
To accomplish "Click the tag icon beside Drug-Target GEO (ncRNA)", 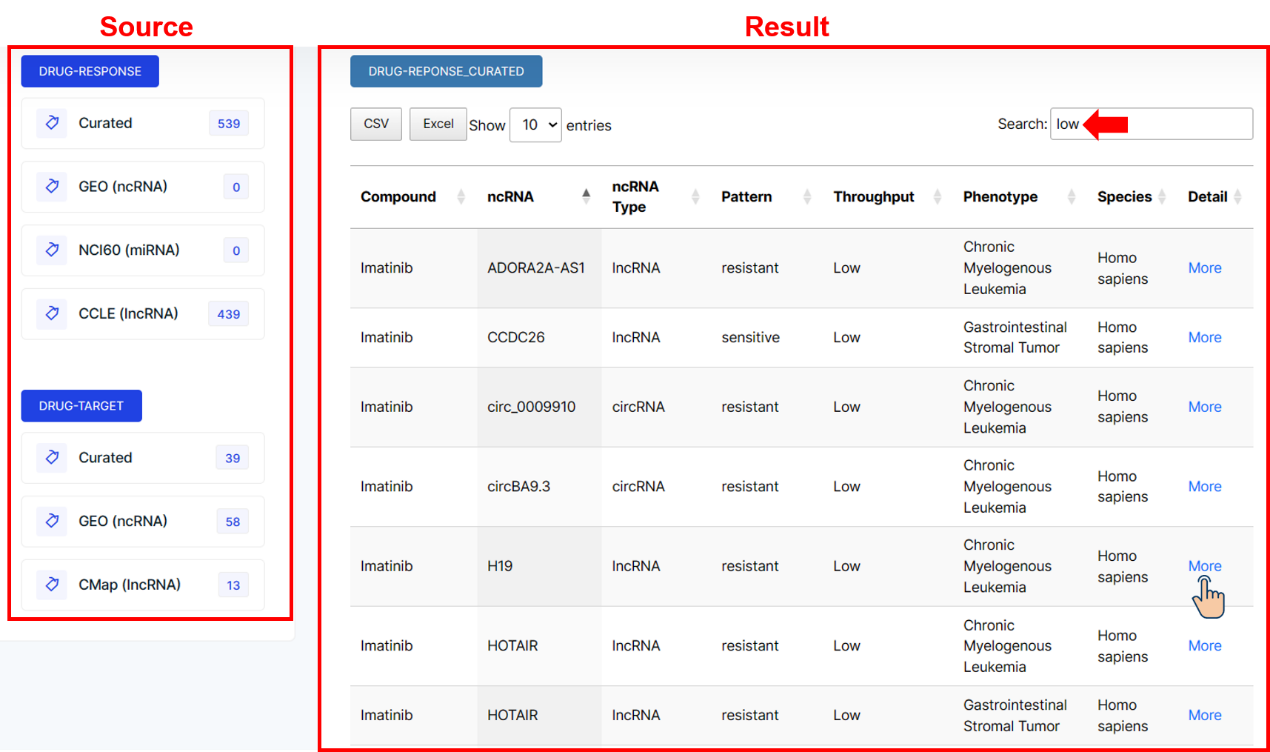I will click(x=51, y=521).
